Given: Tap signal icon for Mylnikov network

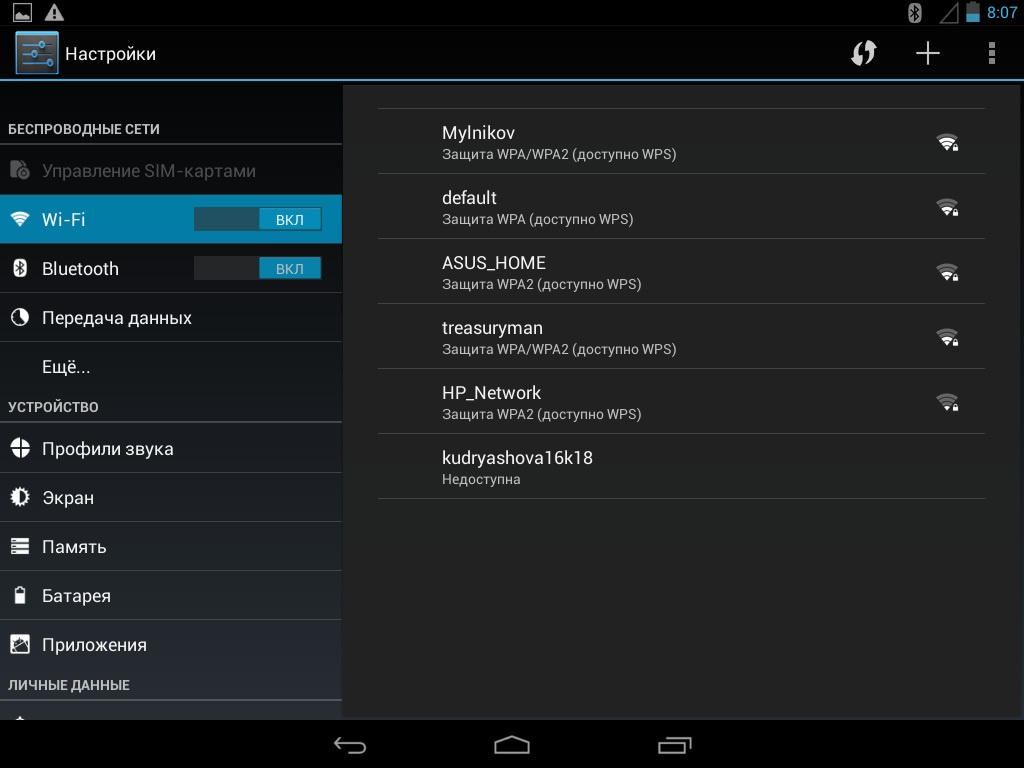Looking at the screenshot, I should [946, 142].
